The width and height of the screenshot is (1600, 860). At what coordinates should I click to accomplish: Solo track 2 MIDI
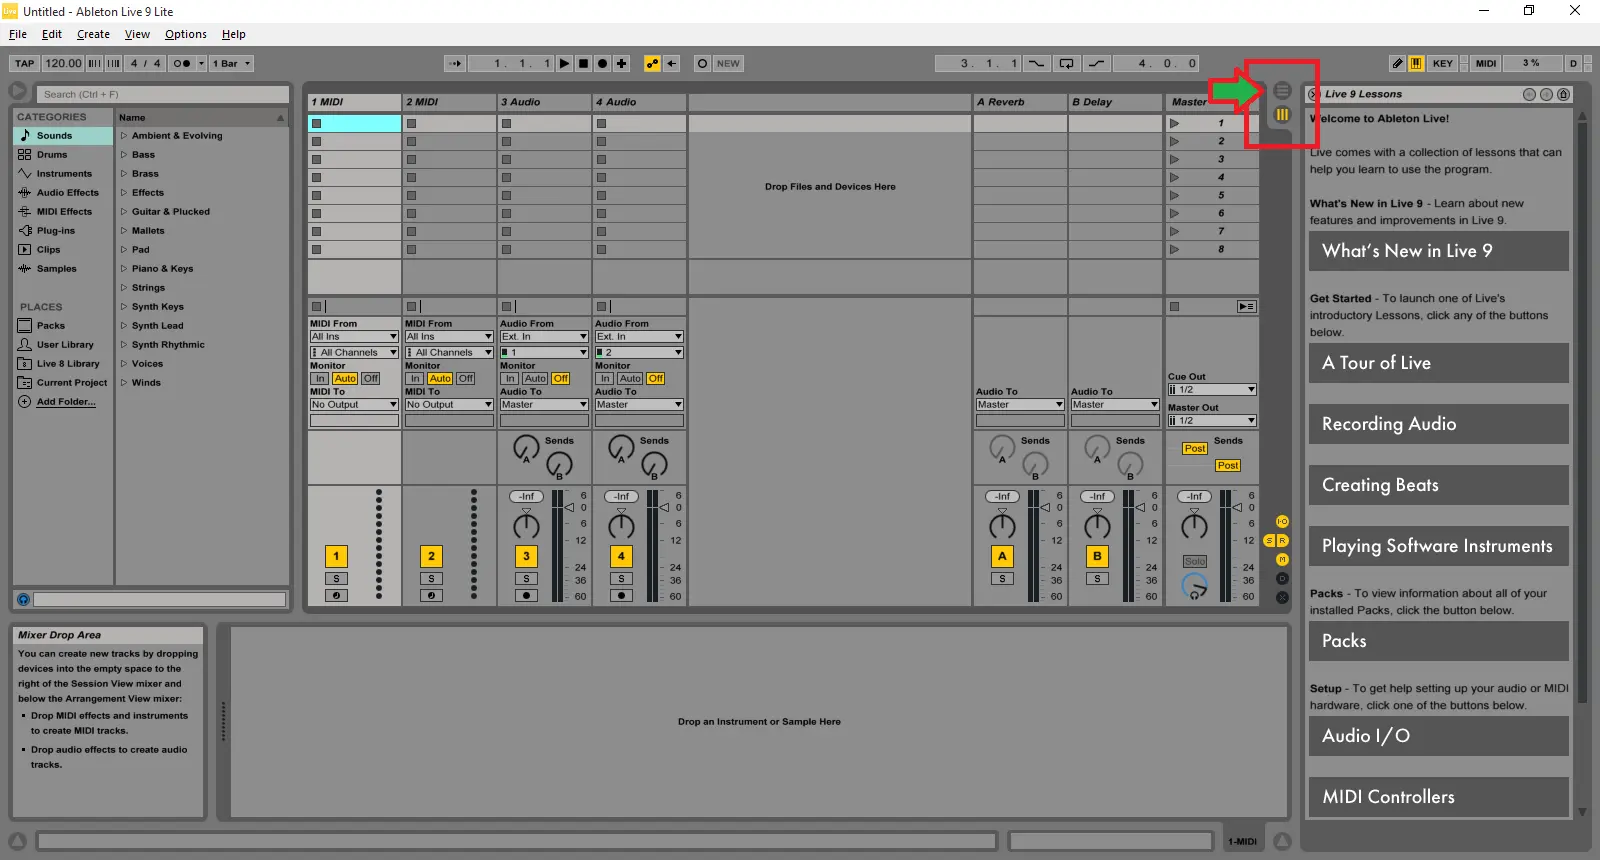[431, 579]
